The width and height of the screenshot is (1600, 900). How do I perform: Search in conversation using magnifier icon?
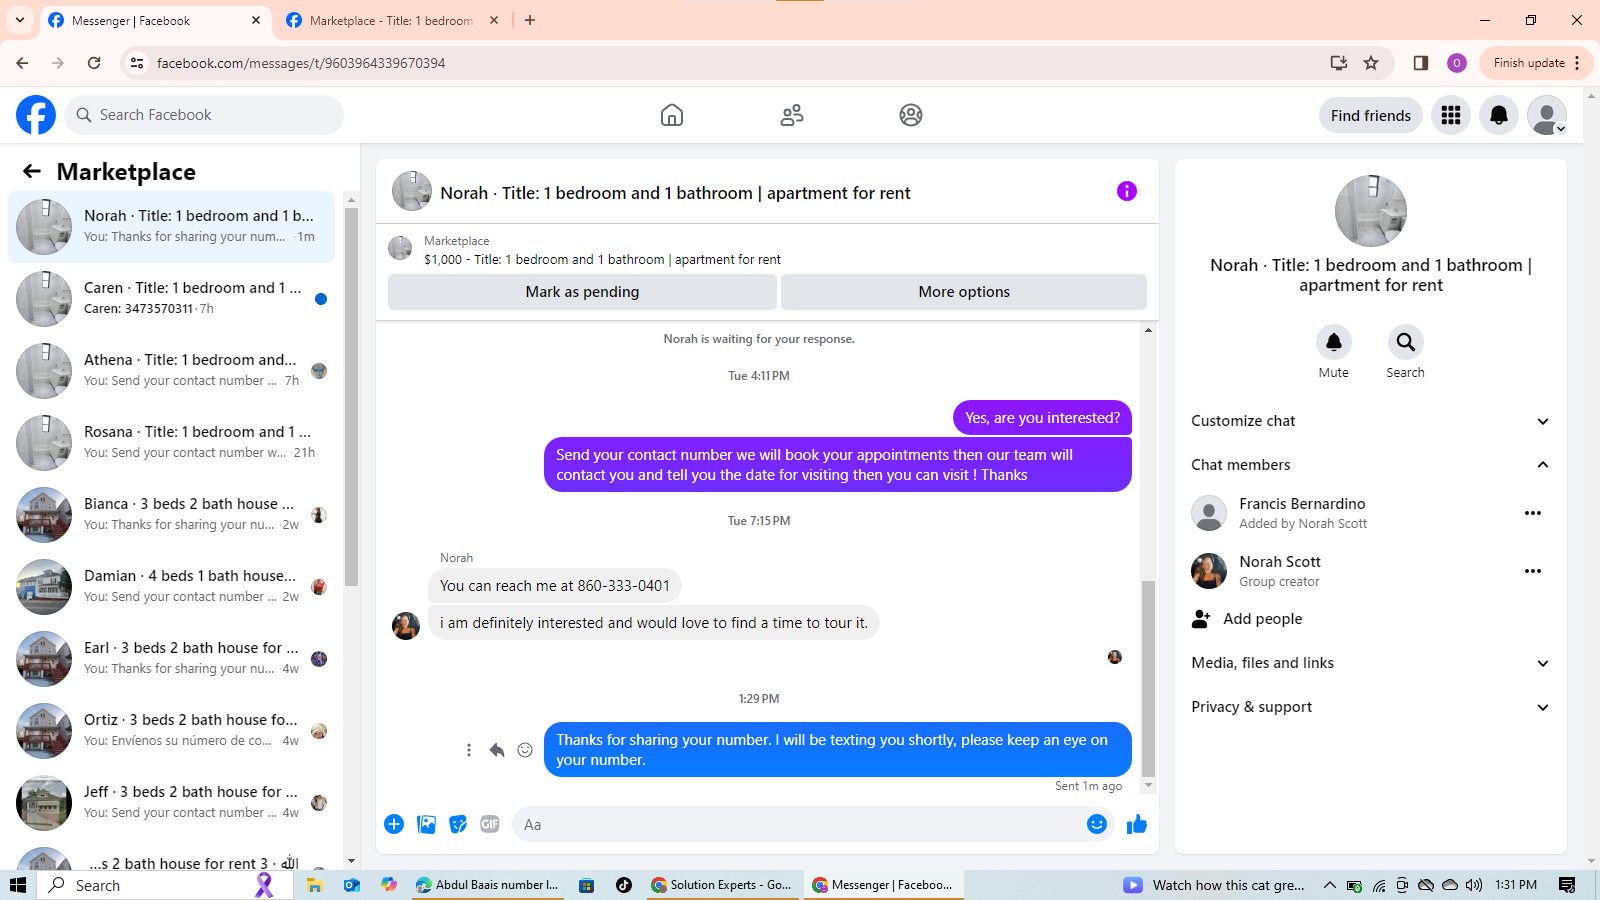1406,342
